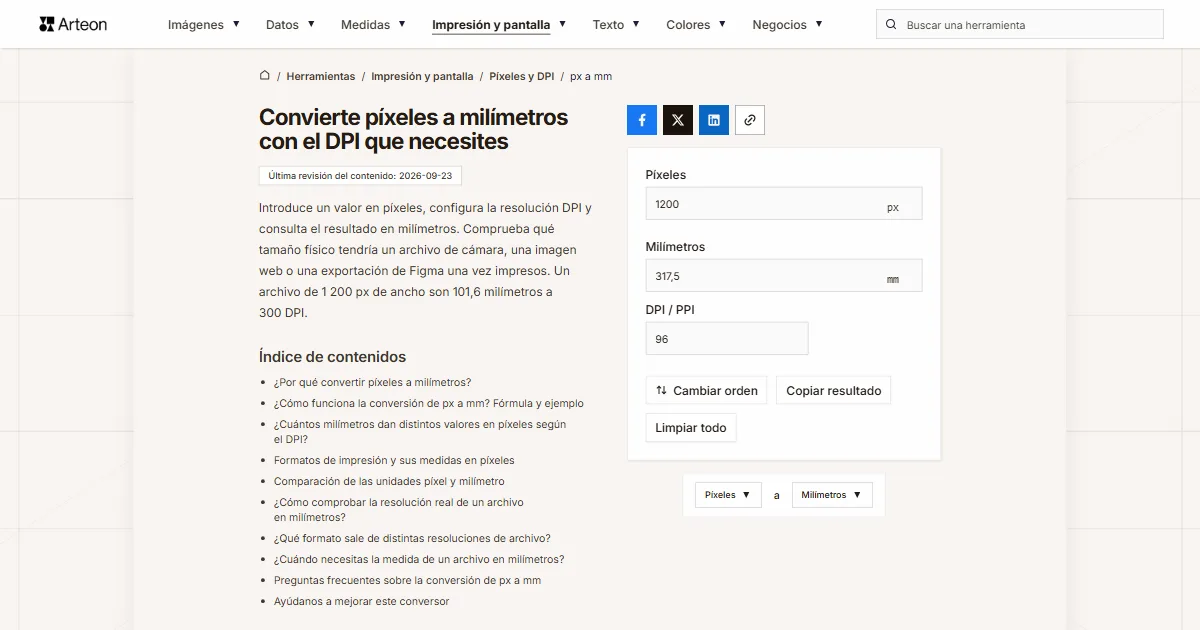
Task: Click the Última revisión del contenido date
Action: point(360,175)
